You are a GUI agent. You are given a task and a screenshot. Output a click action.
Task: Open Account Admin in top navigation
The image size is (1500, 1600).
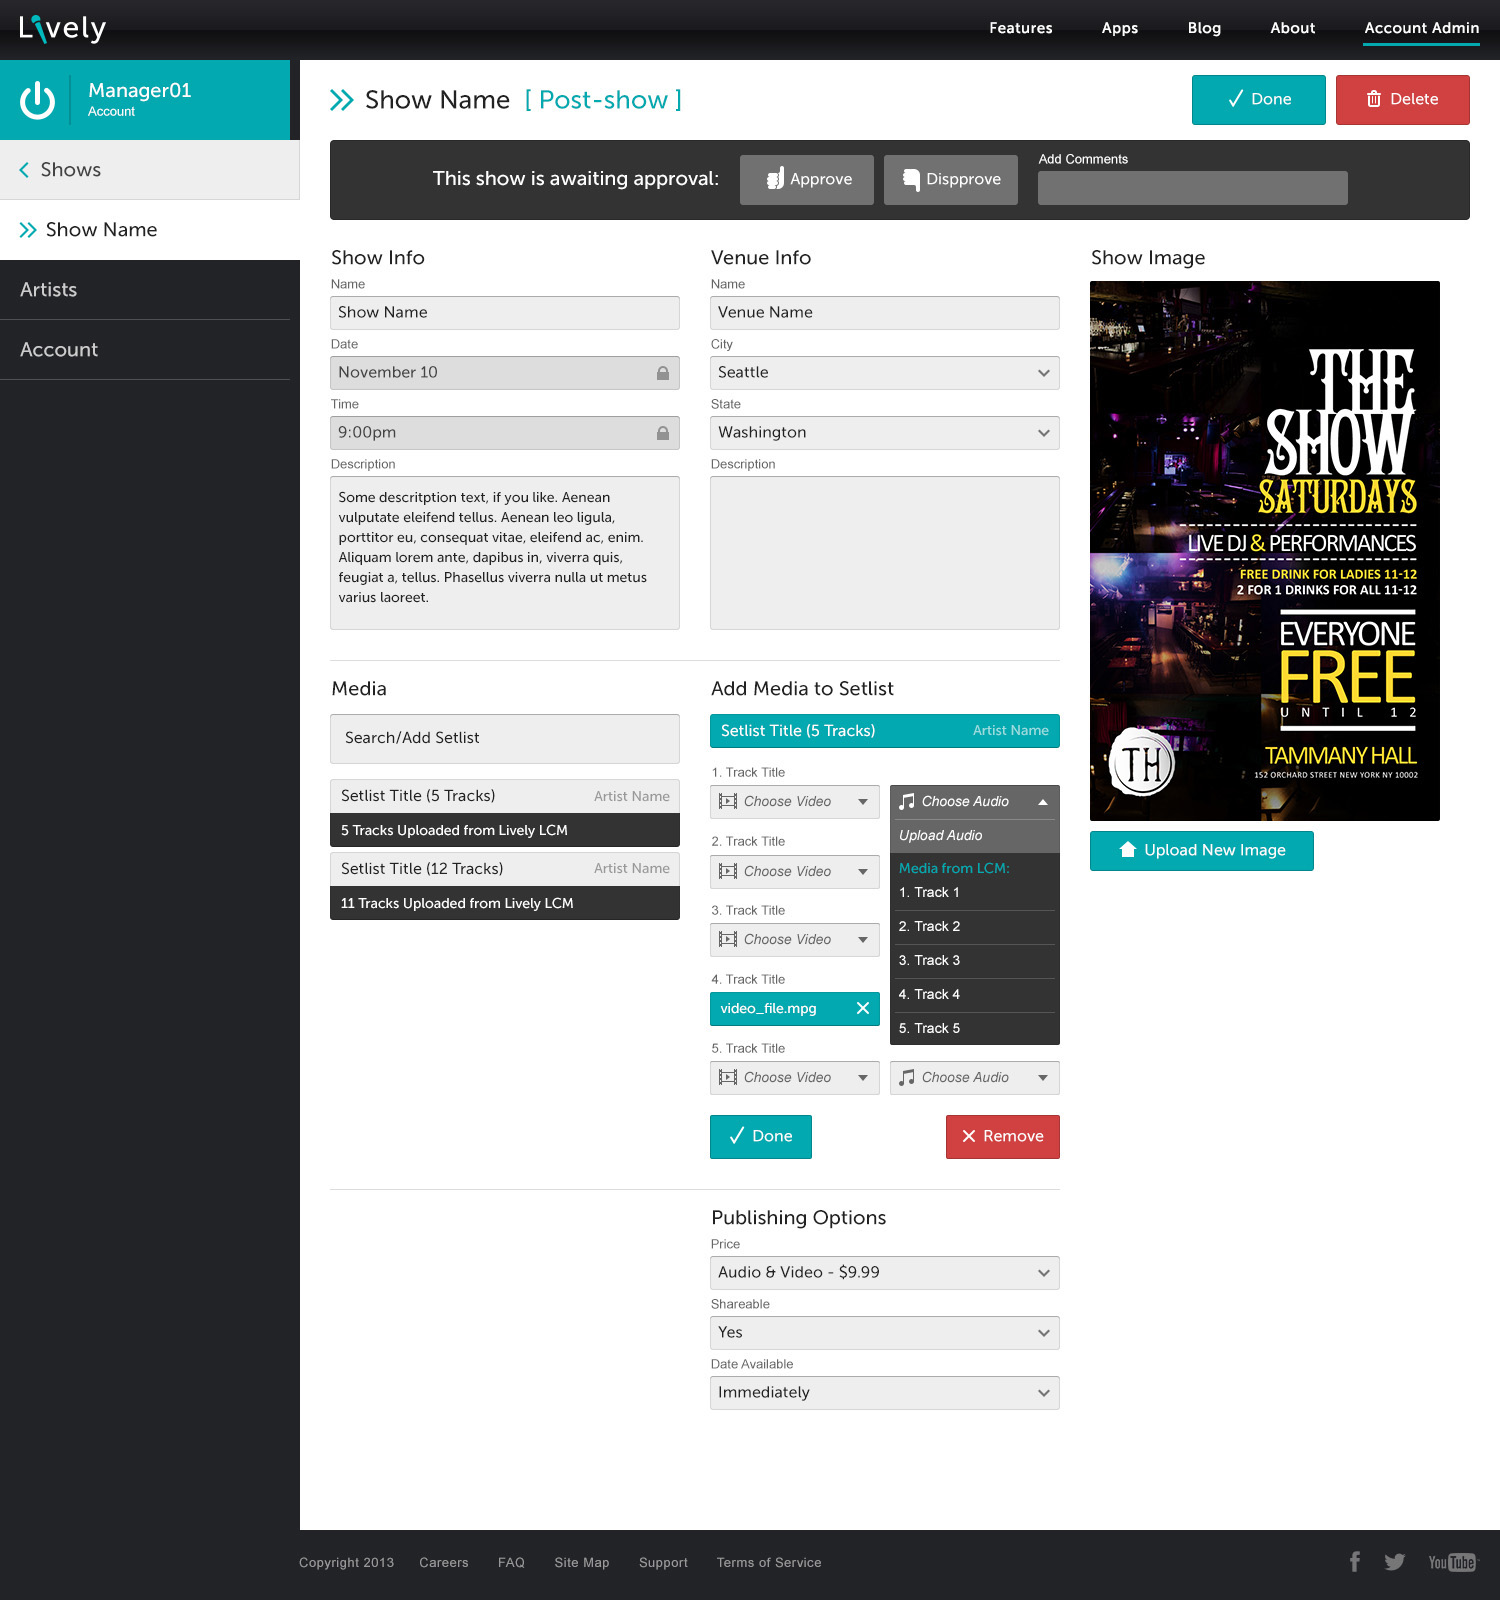tap(1421, 28)
